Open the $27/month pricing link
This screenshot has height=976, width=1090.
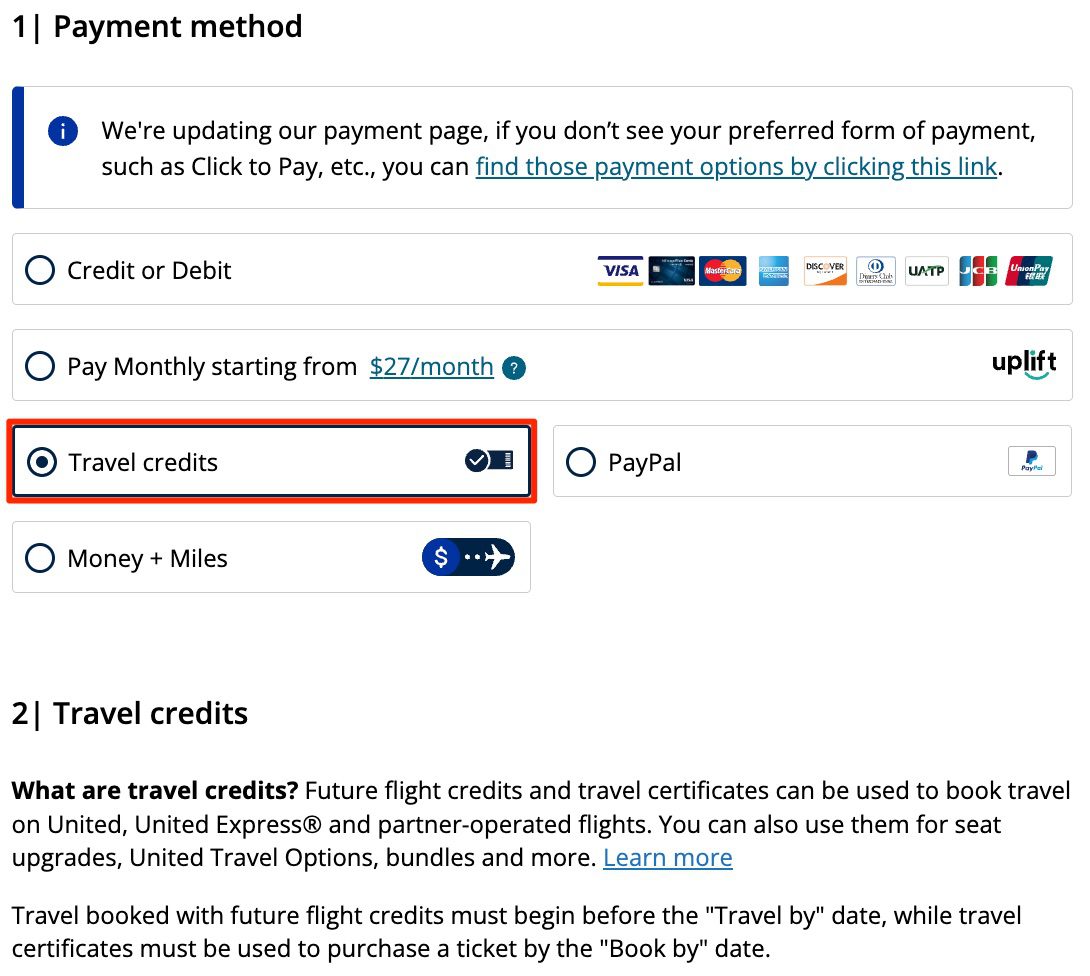click(431, 366)
